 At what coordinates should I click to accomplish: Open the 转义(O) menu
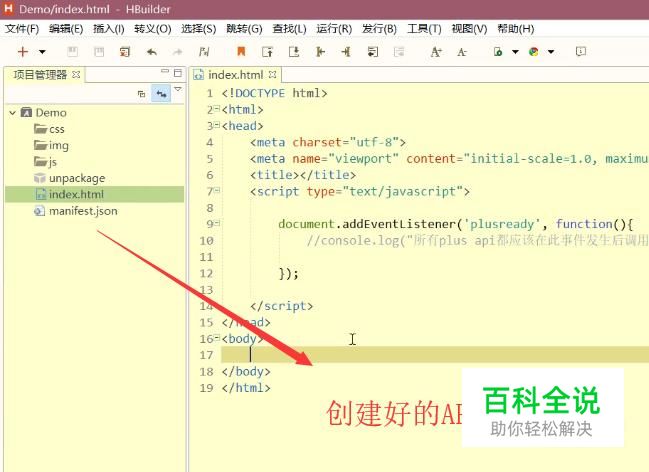point(152,29)
